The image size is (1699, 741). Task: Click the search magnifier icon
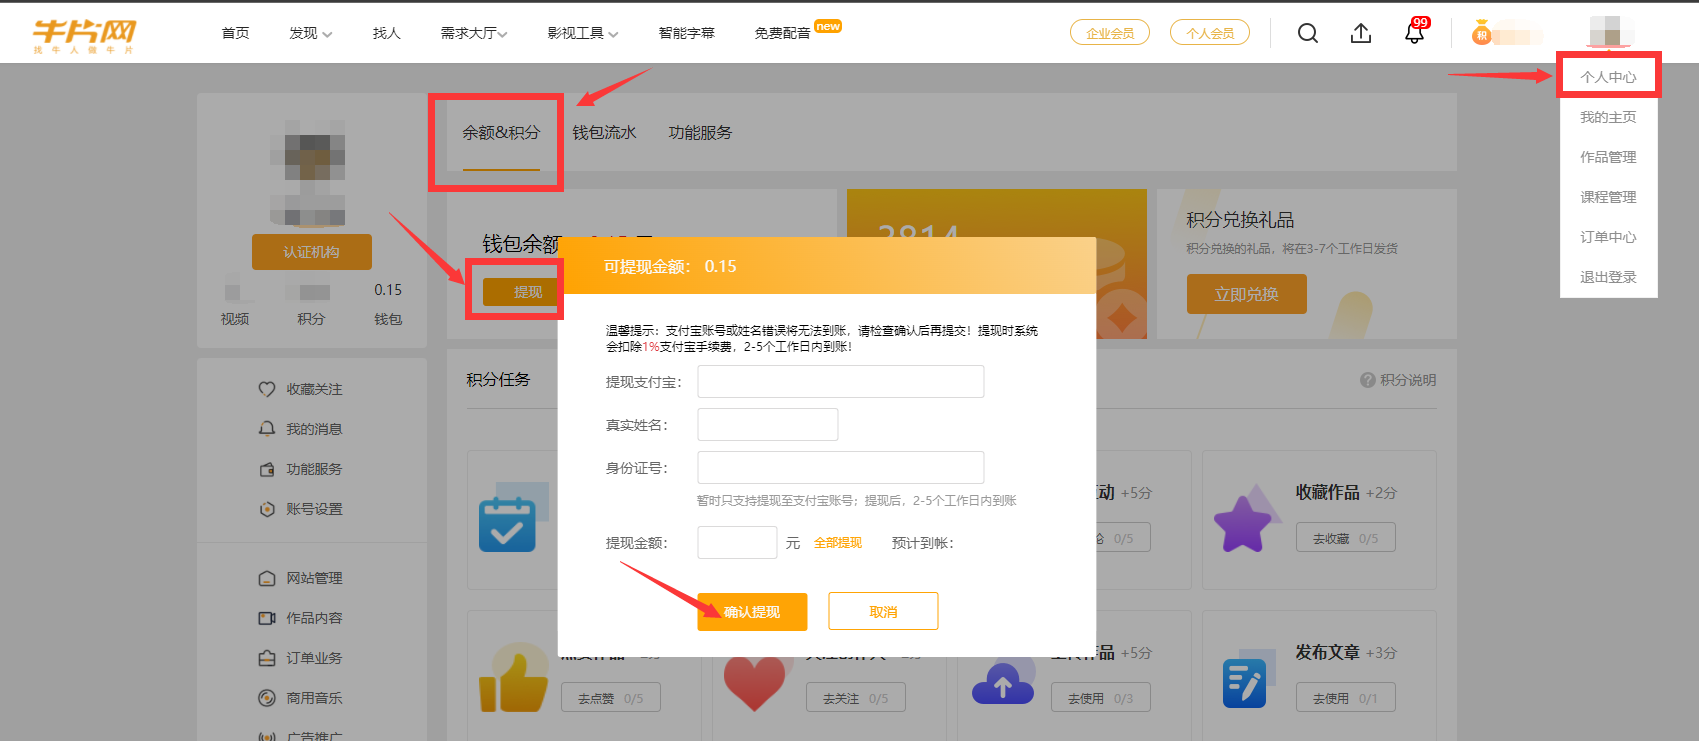coord(1307,33)
